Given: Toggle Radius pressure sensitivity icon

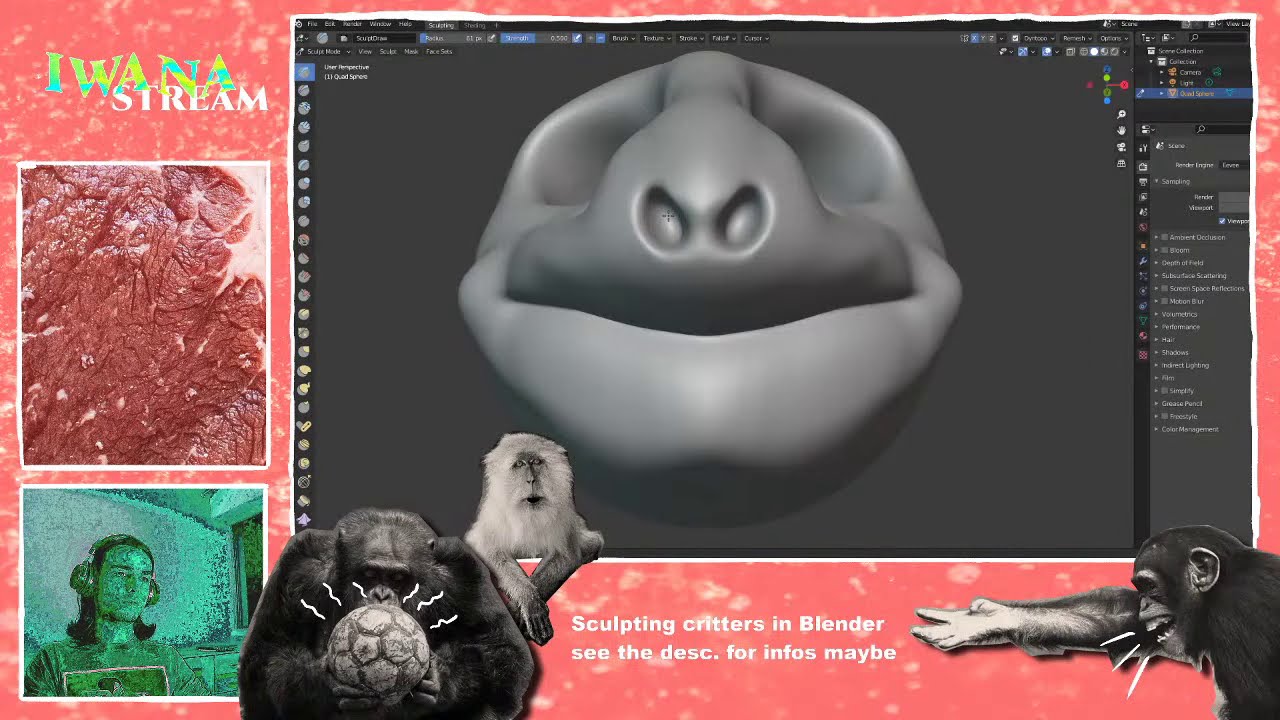Looking at the screenshot, I should (x=491, y=38).
